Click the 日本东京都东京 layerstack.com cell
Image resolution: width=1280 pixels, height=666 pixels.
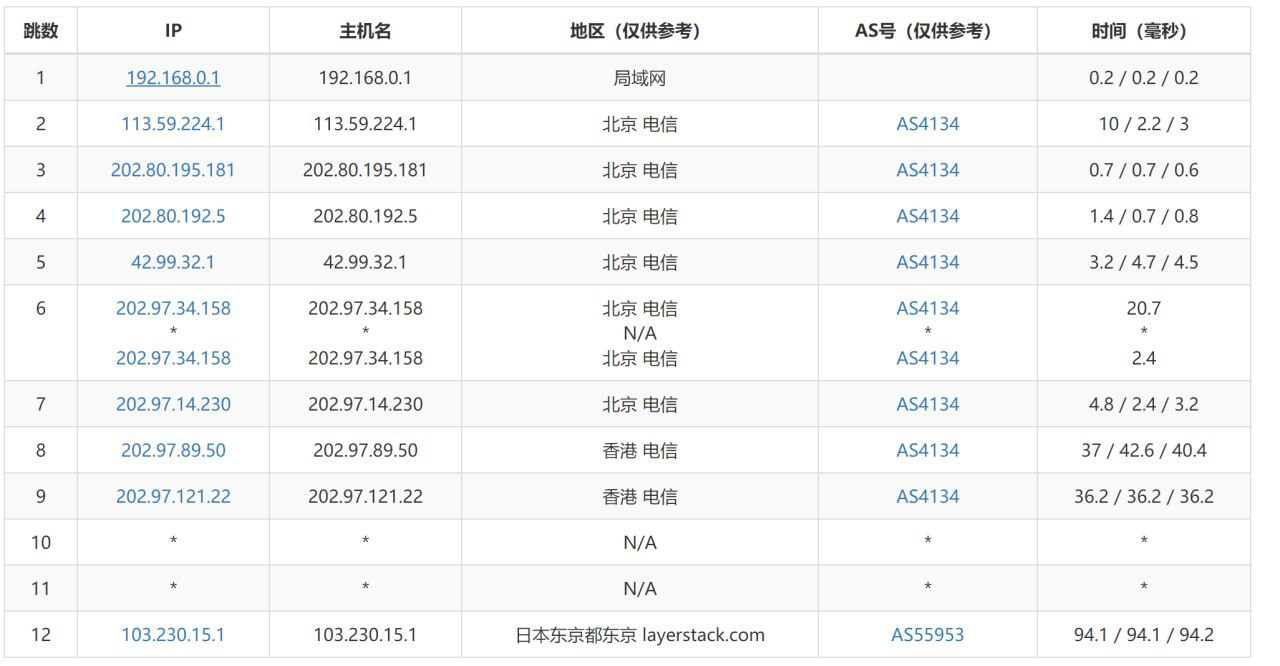(x=640, y=634)
